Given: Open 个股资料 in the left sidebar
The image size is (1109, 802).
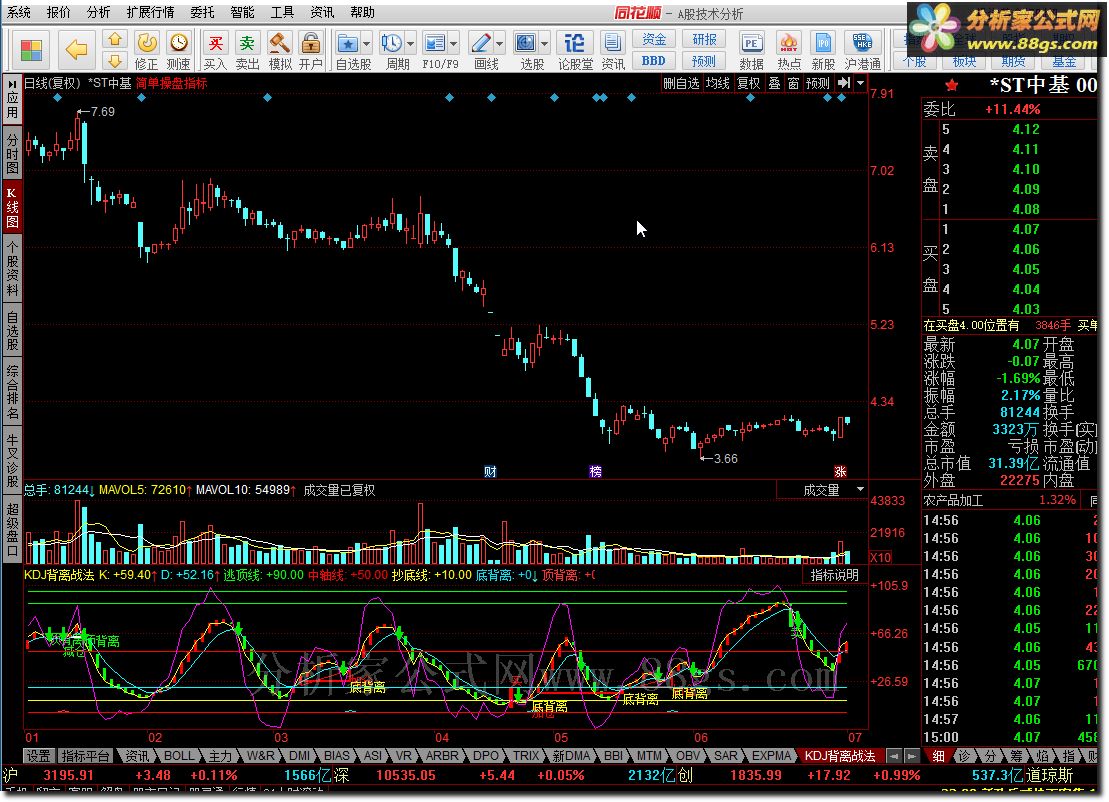Looking at the screenshot, I should coord(12,269).
